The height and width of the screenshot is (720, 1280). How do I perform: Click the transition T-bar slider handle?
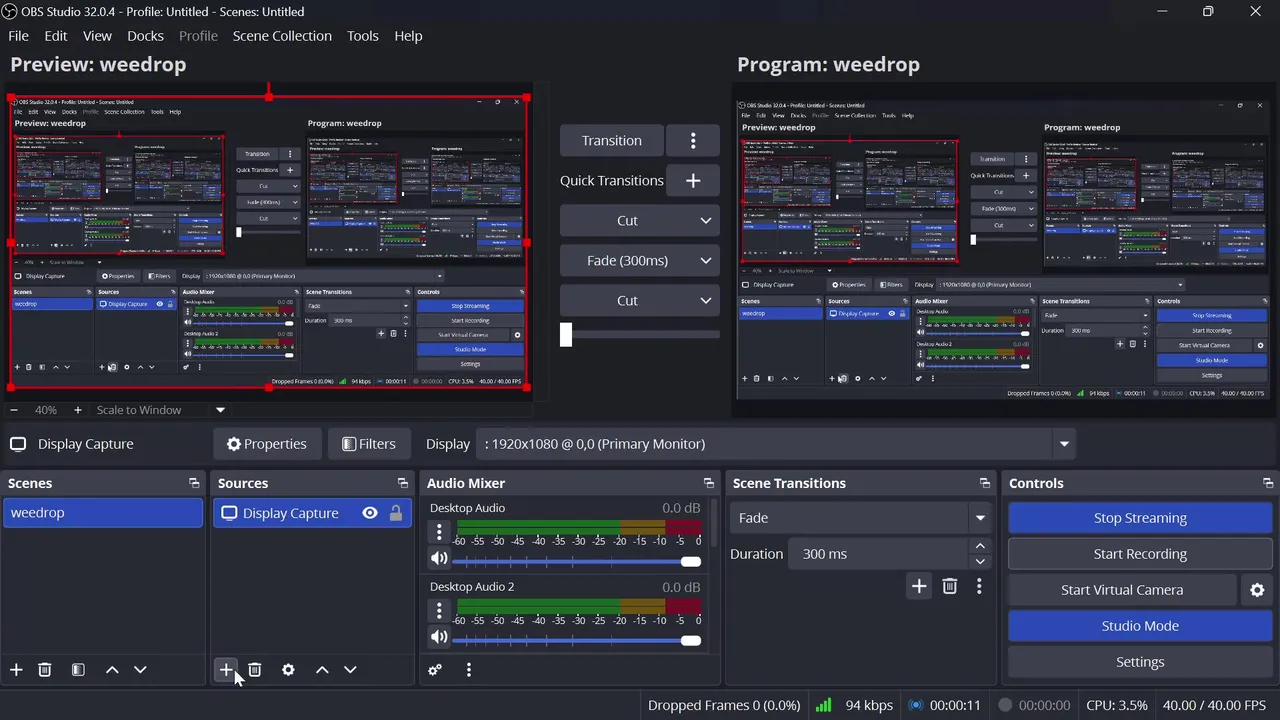point(566,334)
